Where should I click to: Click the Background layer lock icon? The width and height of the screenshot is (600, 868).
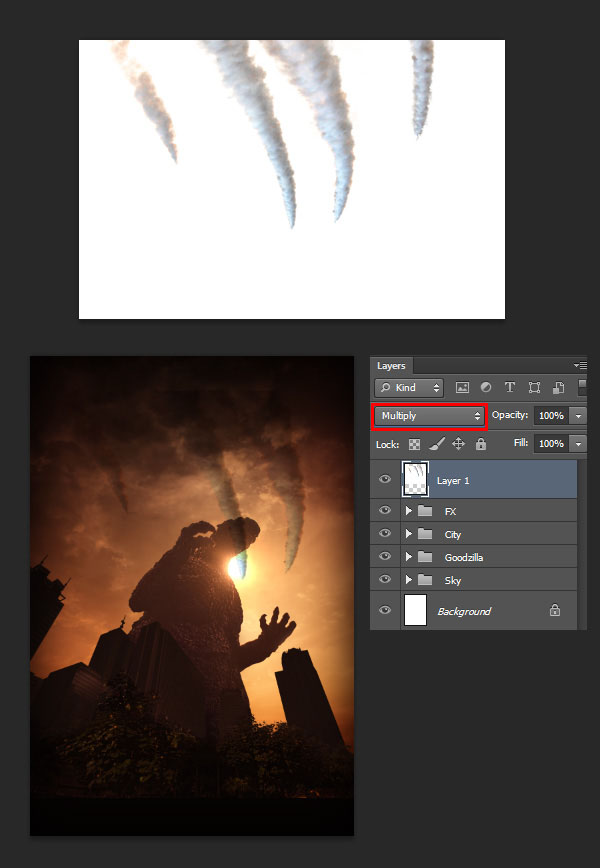(x=555, y=610)
